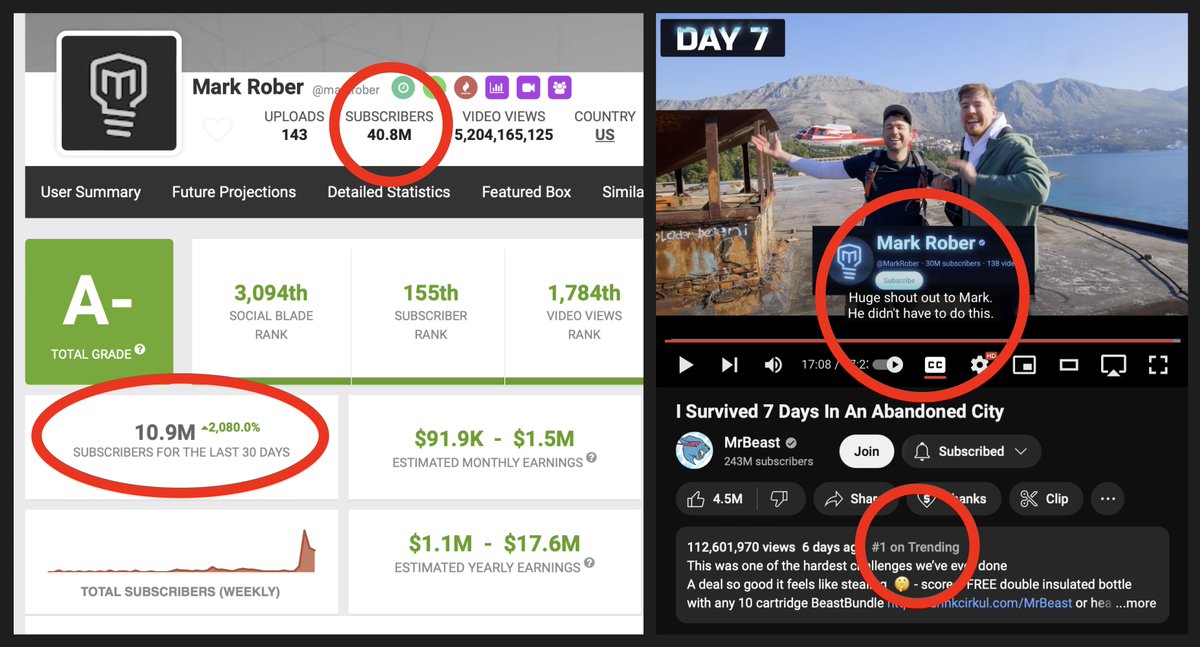Click the Join button
1200x647 pixels.
tap(866, 451)
